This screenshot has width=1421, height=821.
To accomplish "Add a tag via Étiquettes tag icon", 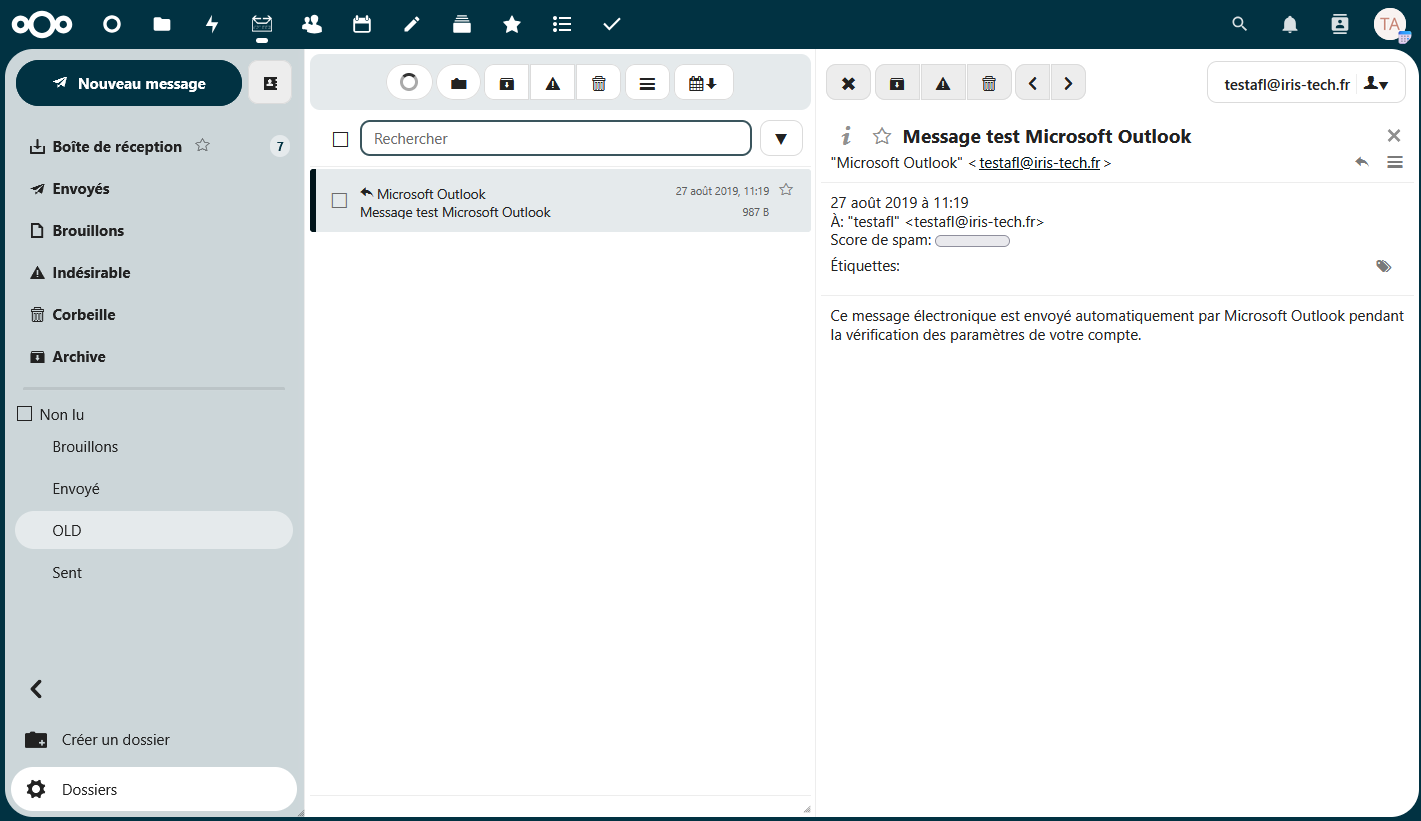I will [x=1383, y=266].
